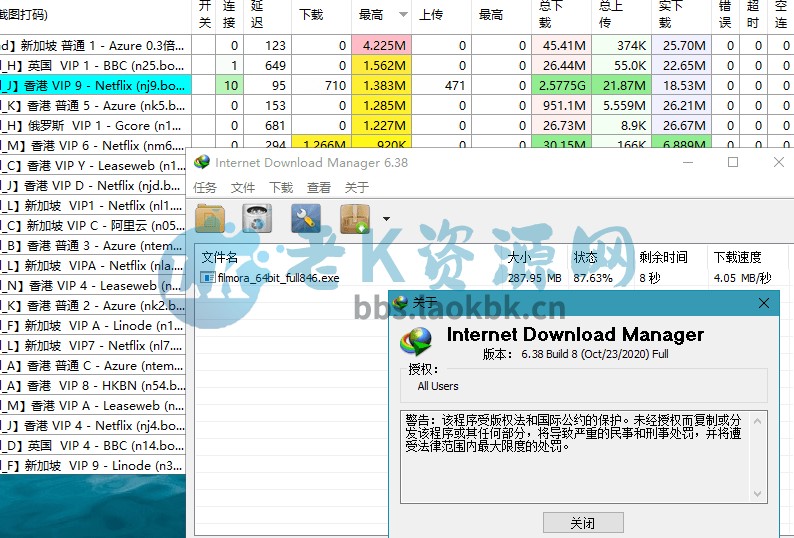Select the 香港 VIP A - Leaseweb row
The image size is (794, 538).
point(93,406)
